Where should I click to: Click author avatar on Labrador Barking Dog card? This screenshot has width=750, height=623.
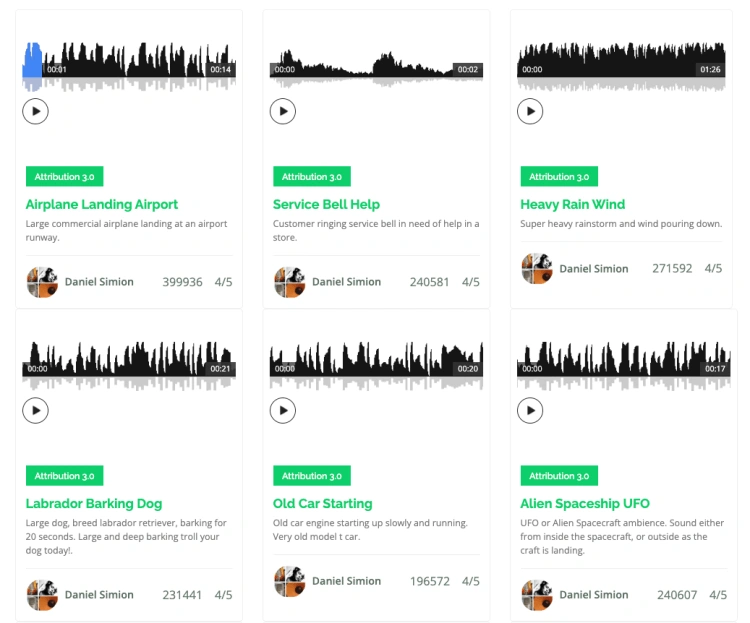click(x=42, y=595)
